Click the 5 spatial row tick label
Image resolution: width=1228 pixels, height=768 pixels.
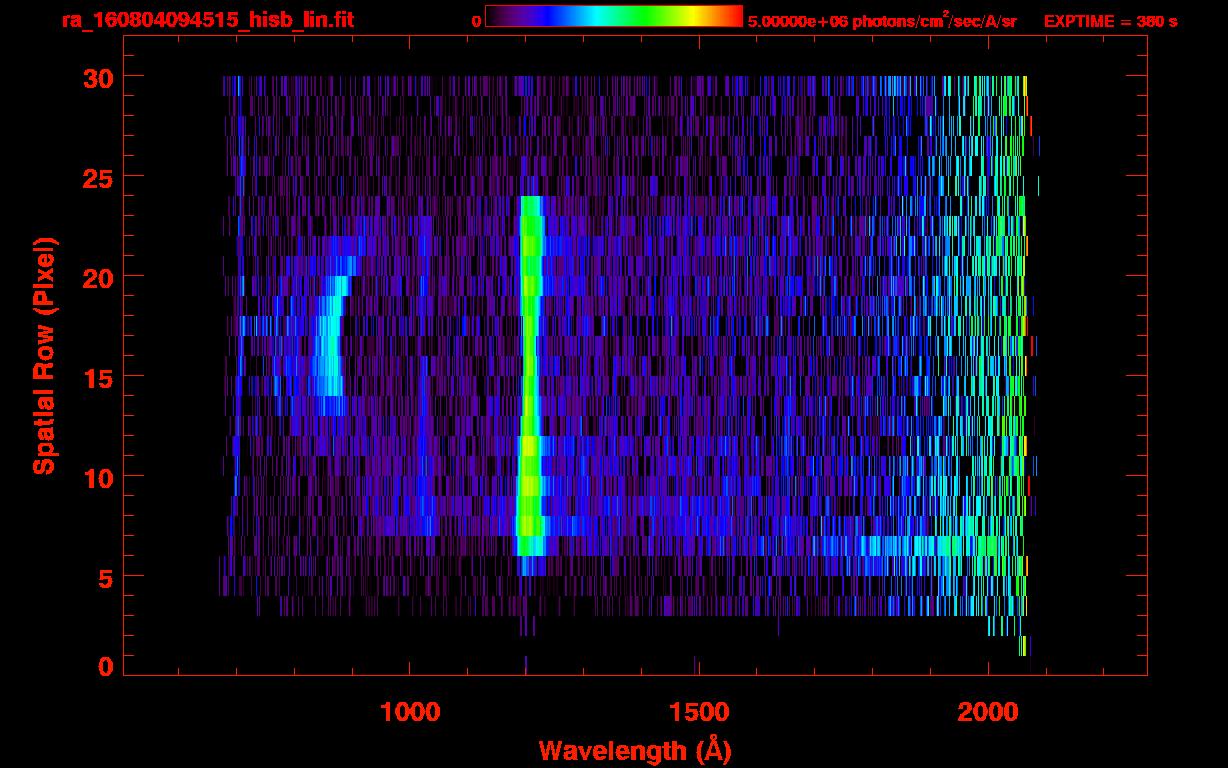click(x=106, y=577)
